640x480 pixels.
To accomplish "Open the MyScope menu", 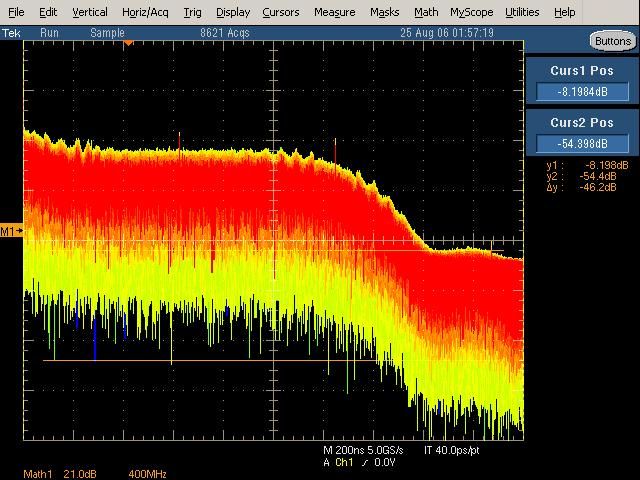I will (471, 12).
